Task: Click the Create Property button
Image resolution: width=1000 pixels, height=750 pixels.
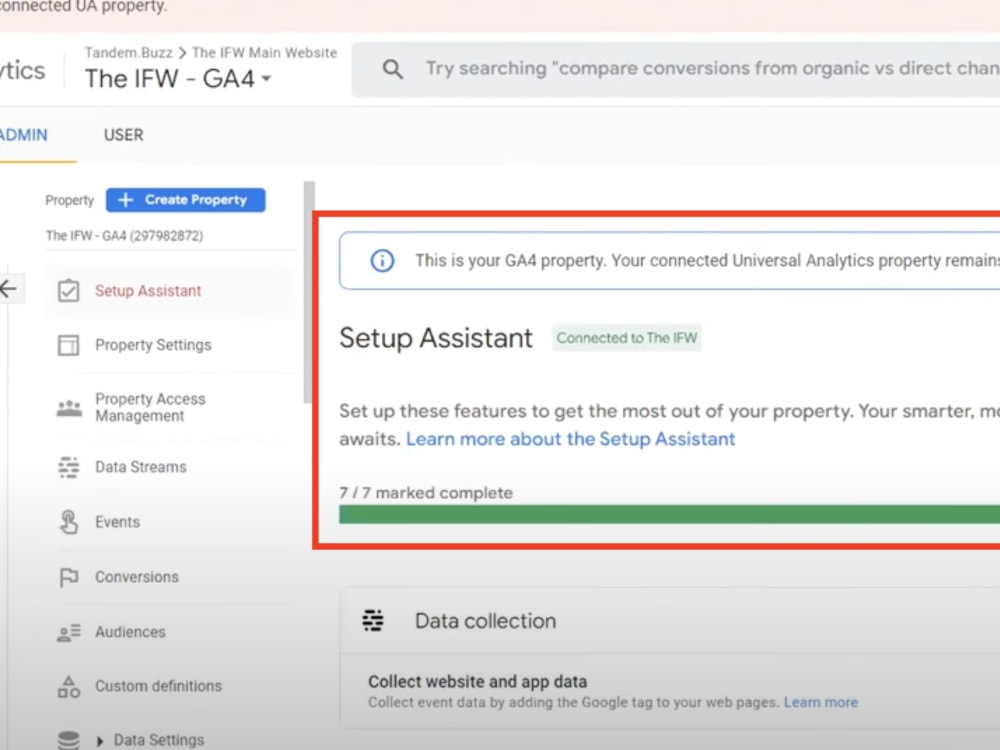Action: click(184, 200)
